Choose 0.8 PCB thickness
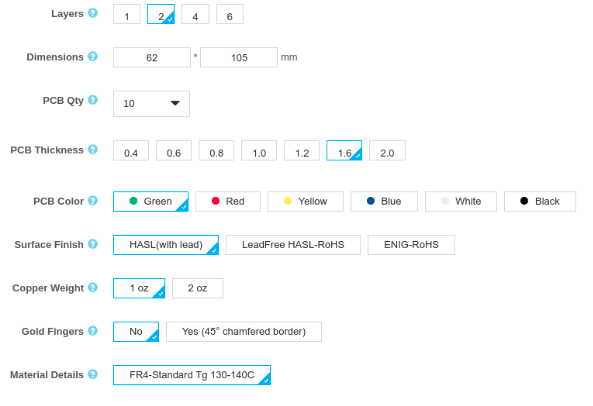The image size is (593, 406). (216, 151)
